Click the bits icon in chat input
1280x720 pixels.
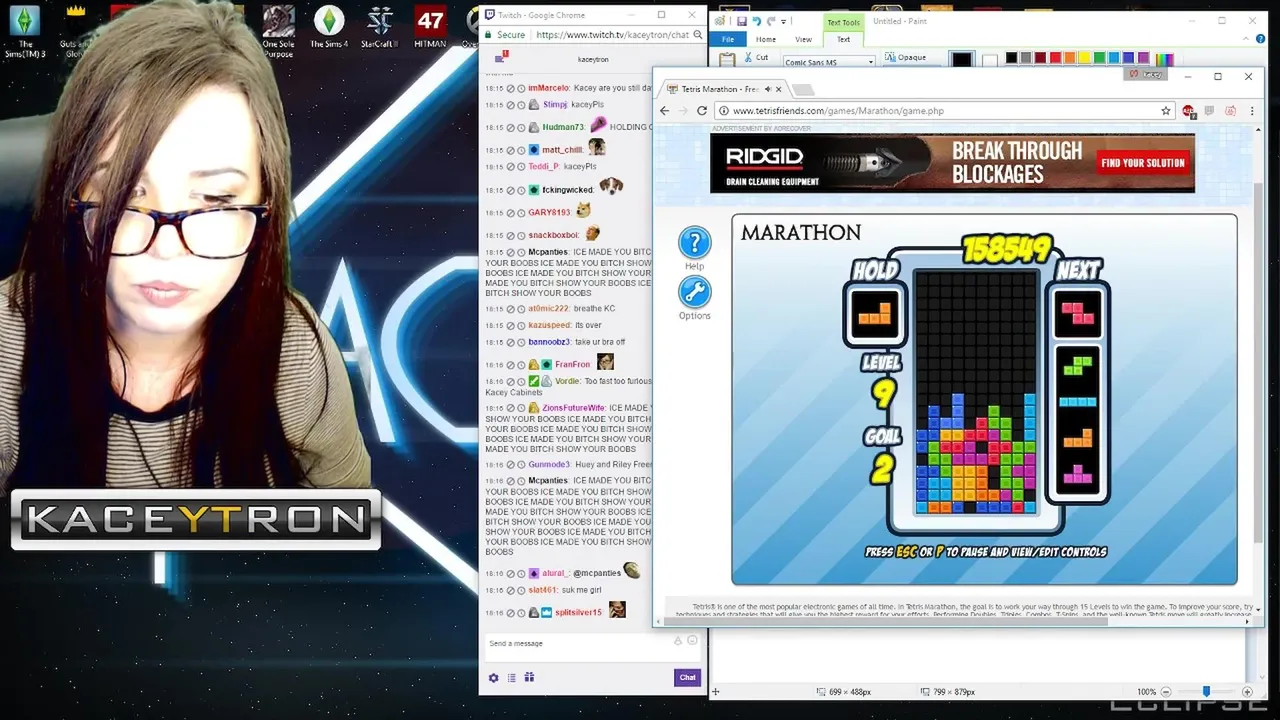[678, 641]
